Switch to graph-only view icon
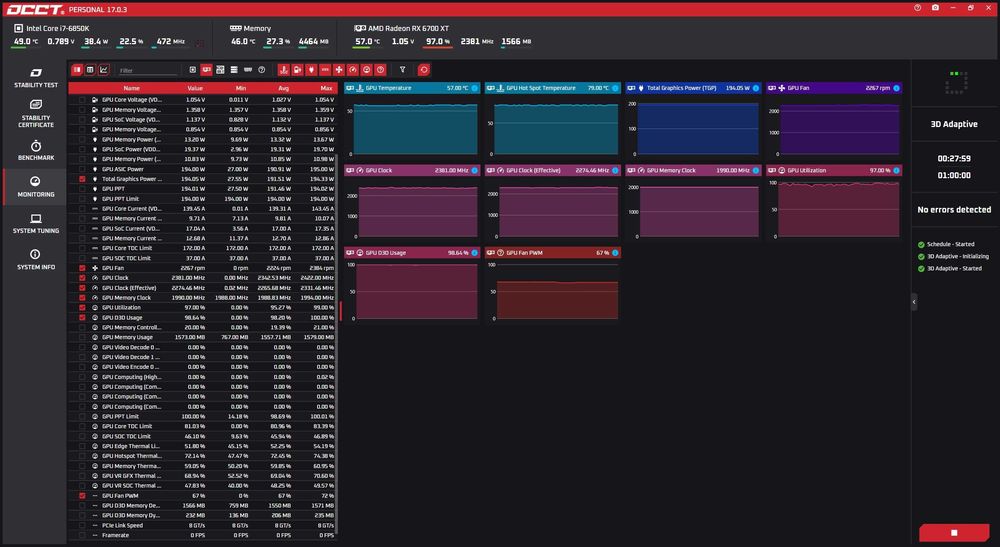1000x547 pixels. pyautogui.click(x=103, y=69)
